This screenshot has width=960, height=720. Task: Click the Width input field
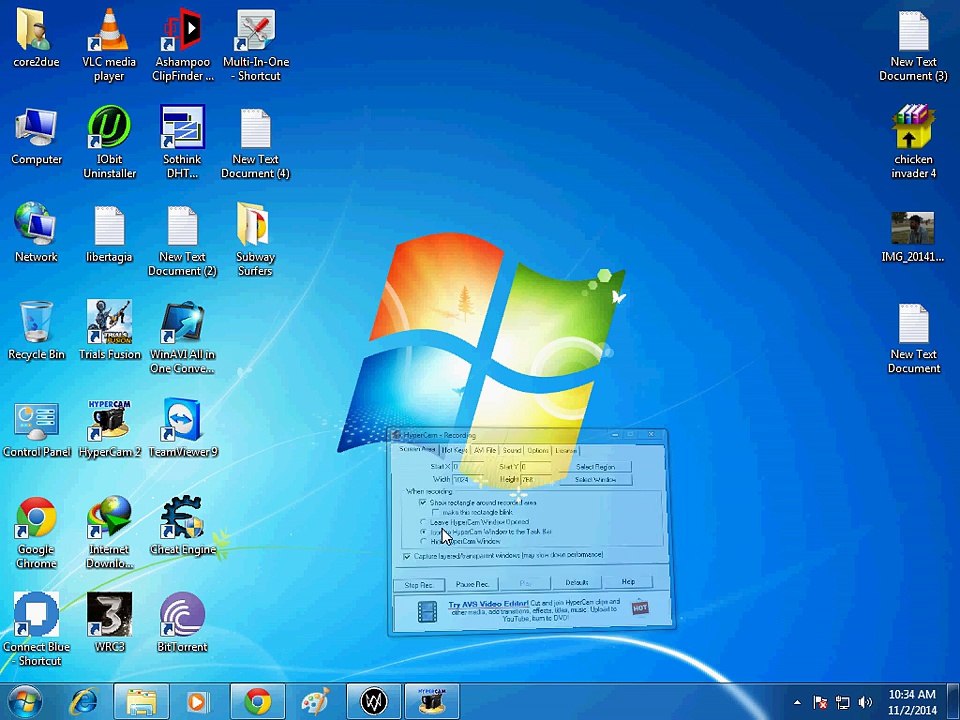[468, 479]
